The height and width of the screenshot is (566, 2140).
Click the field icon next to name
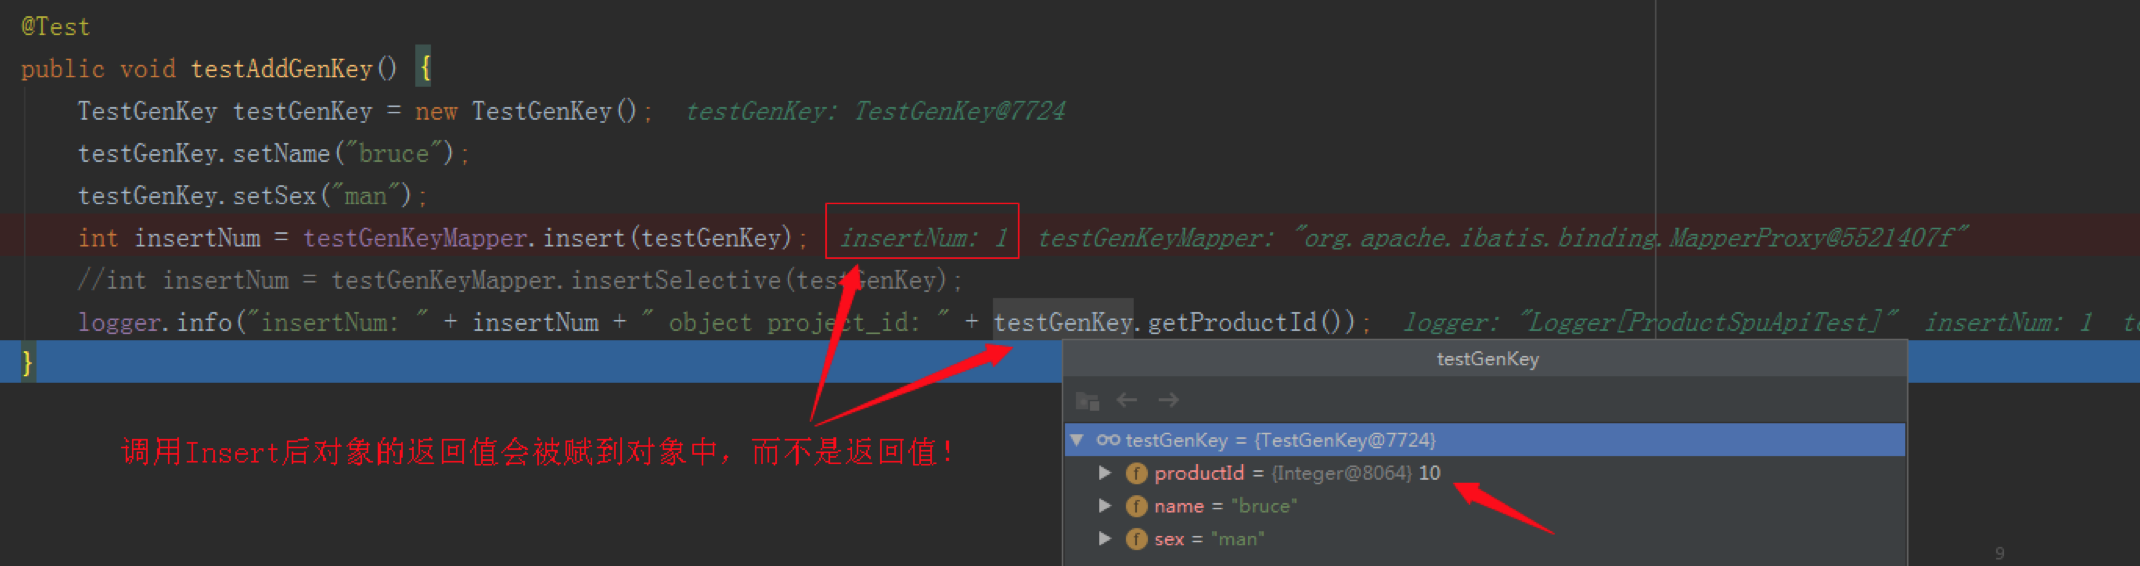[x=1136, y=506]
